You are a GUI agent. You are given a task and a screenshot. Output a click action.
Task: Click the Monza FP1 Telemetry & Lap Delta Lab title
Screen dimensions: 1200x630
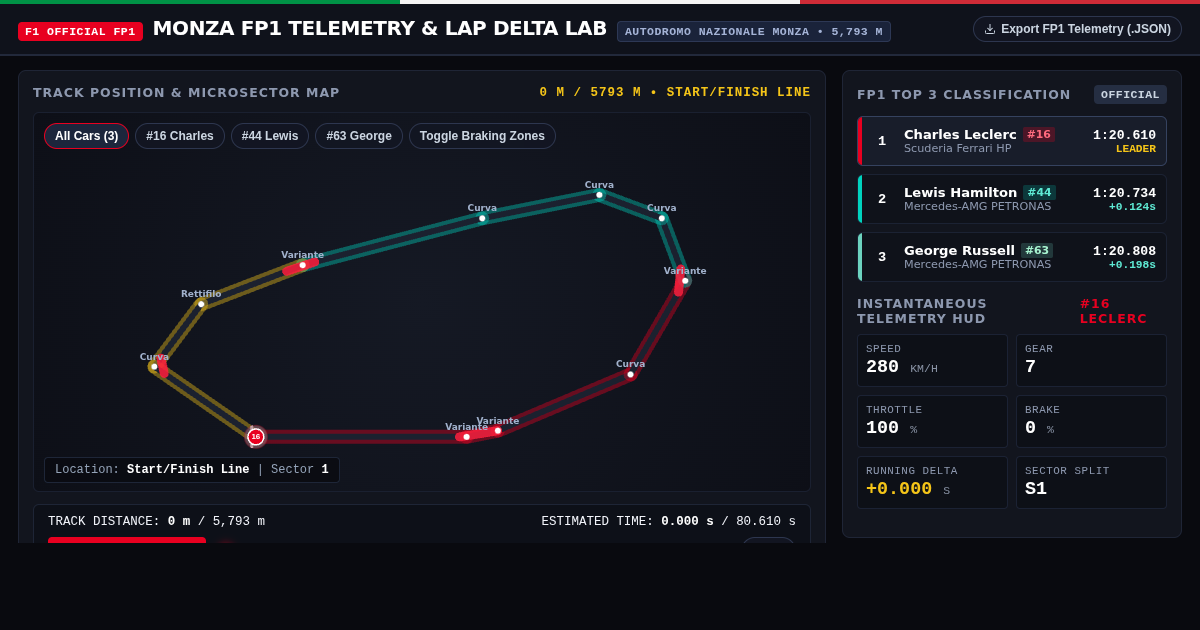tap(379, 28)
